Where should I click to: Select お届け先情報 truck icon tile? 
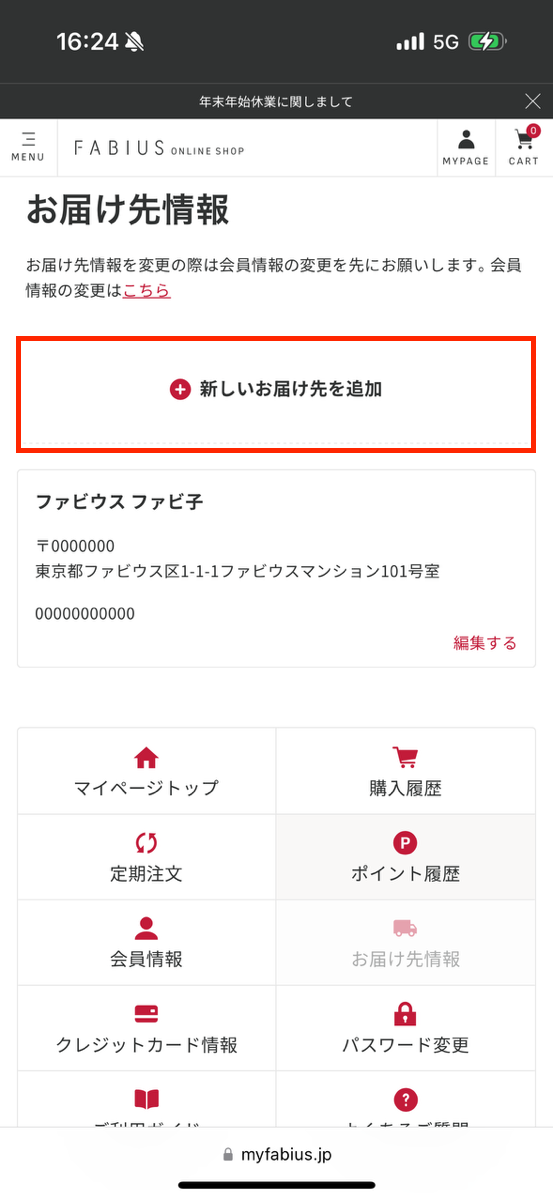405,943
